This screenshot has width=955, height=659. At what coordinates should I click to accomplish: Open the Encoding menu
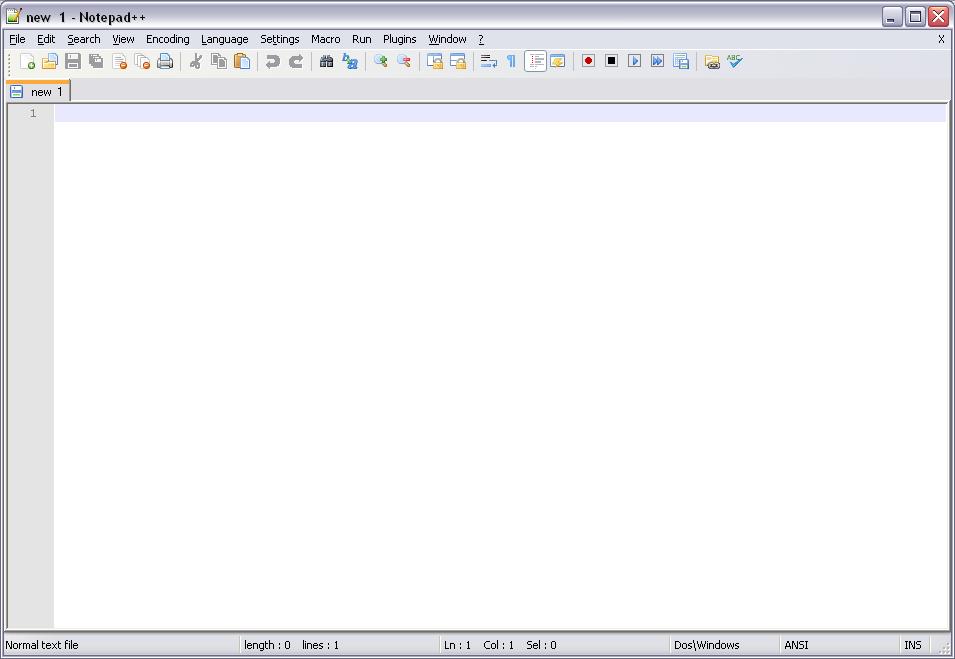pos(167,39)
